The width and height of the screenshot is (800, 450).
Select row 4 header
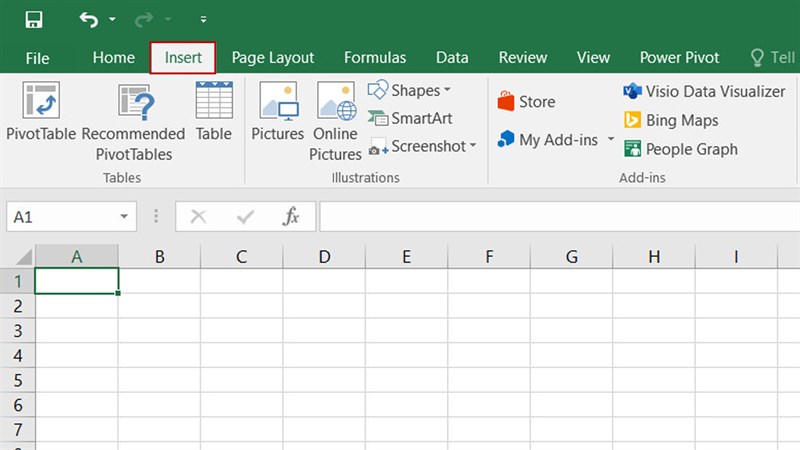(18, 355)
